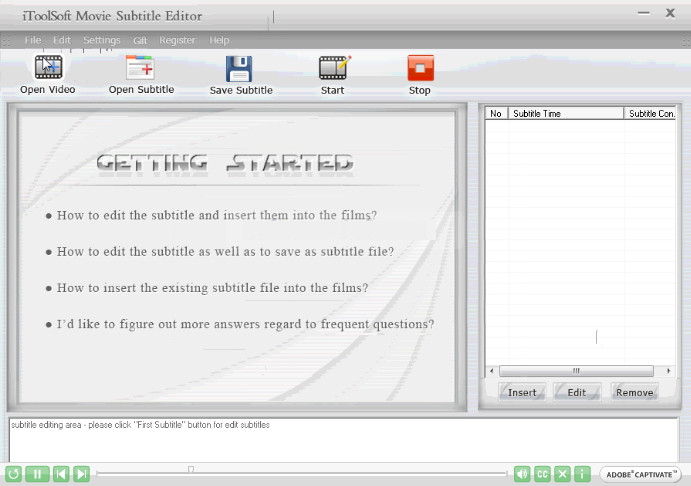Click the subtitle list horizontal scrollbar thumb
691x486 pixels.
pyautogui.click(x=576, y=371)
